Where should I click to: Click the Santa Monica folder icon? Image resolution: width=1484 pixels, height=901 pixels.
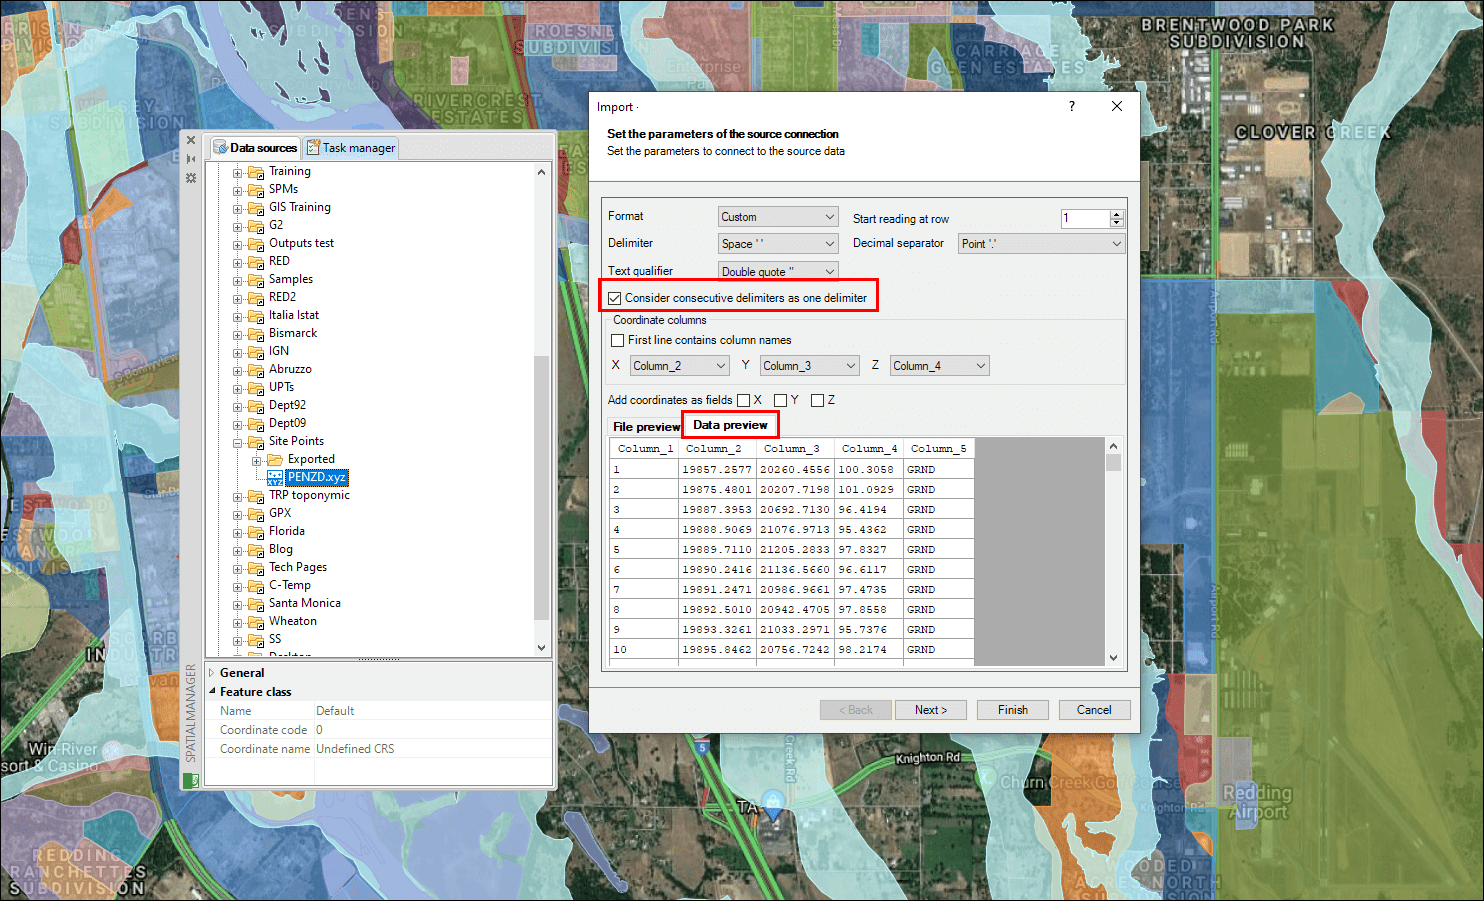point(256,604)
